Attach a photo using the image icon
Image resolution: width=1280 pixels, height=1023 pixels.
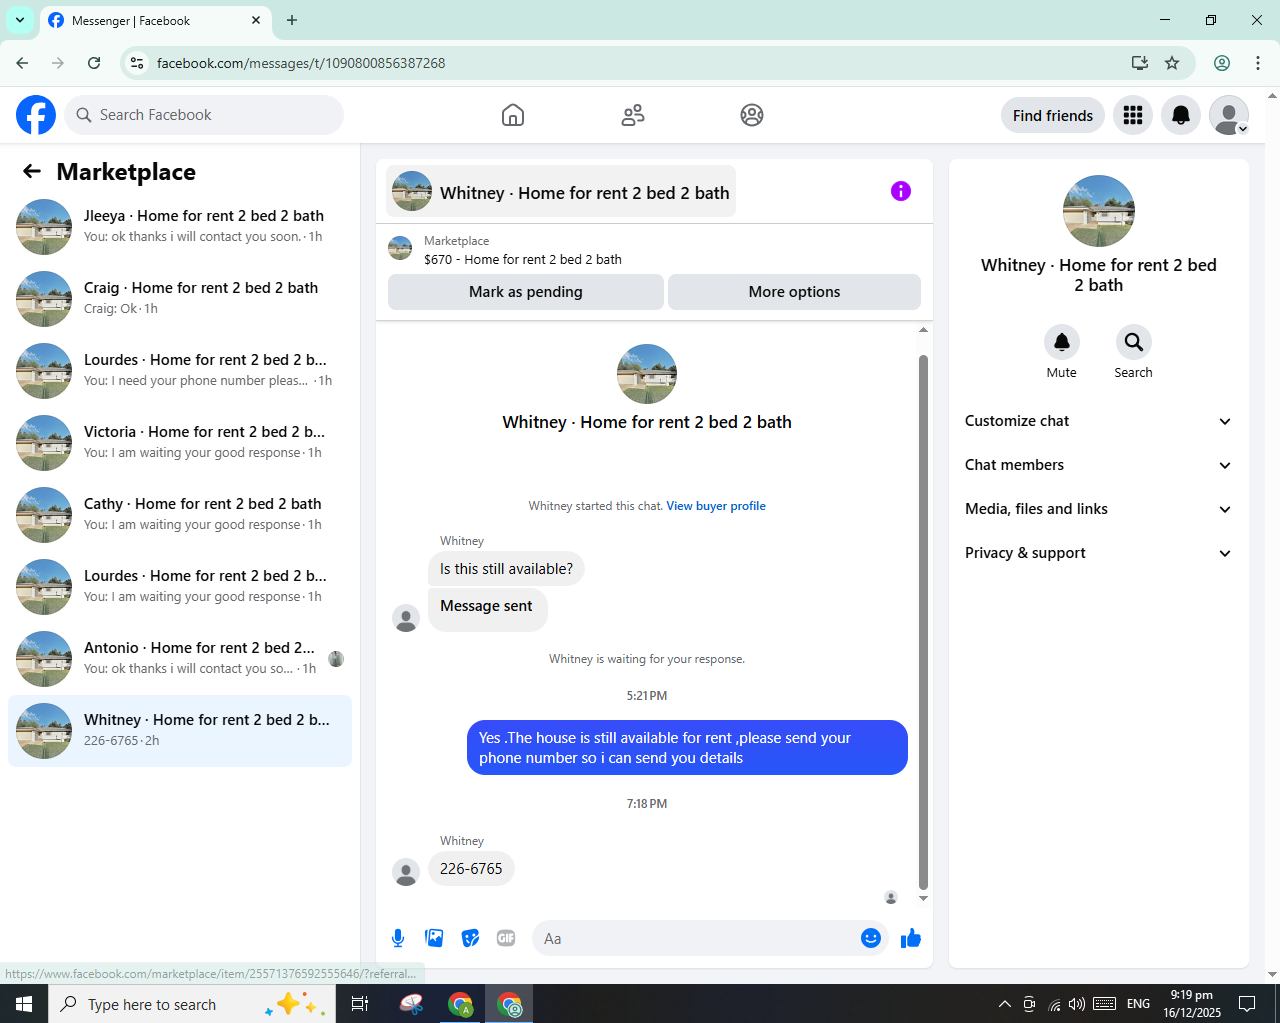(x=434, y=938)
